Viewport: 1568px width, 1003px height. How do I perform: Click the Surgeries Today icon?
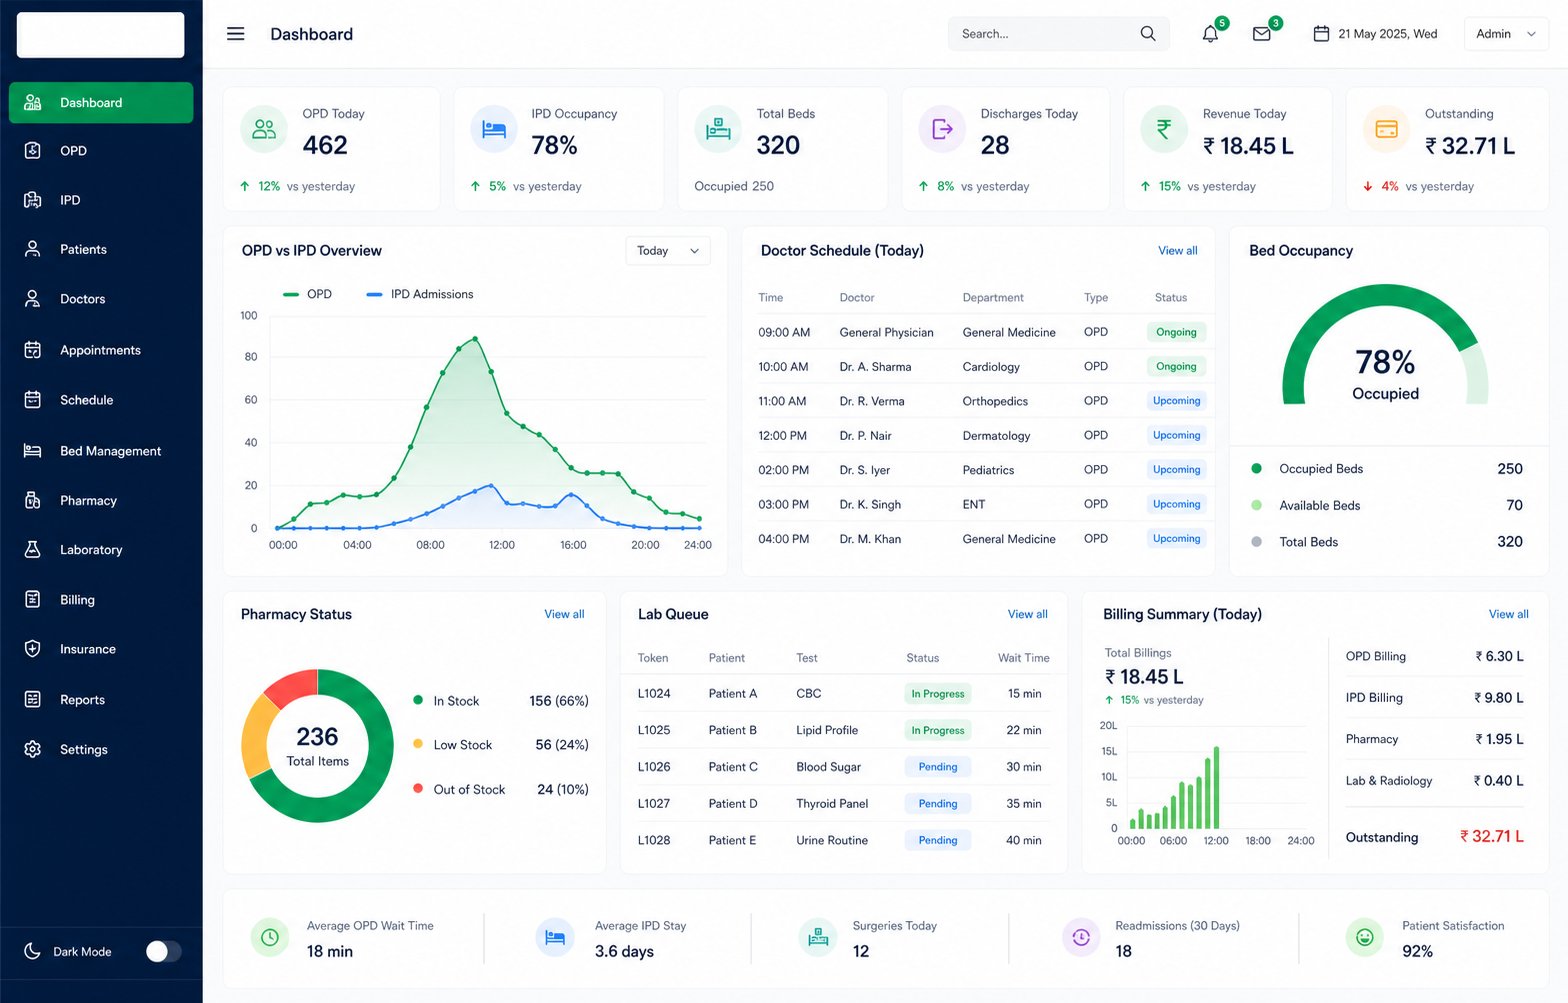[x=818, y=938]
